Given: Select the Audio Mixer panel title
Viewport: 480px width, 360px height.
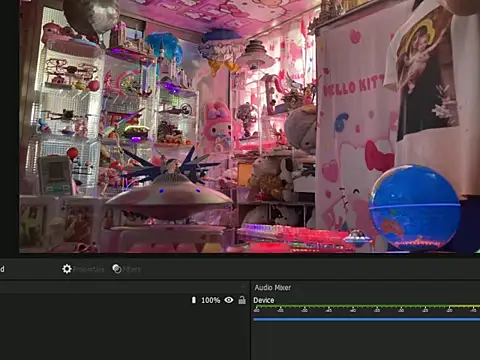Looking at the screenshot, I should pyautogui.click(x=273, y=287).
